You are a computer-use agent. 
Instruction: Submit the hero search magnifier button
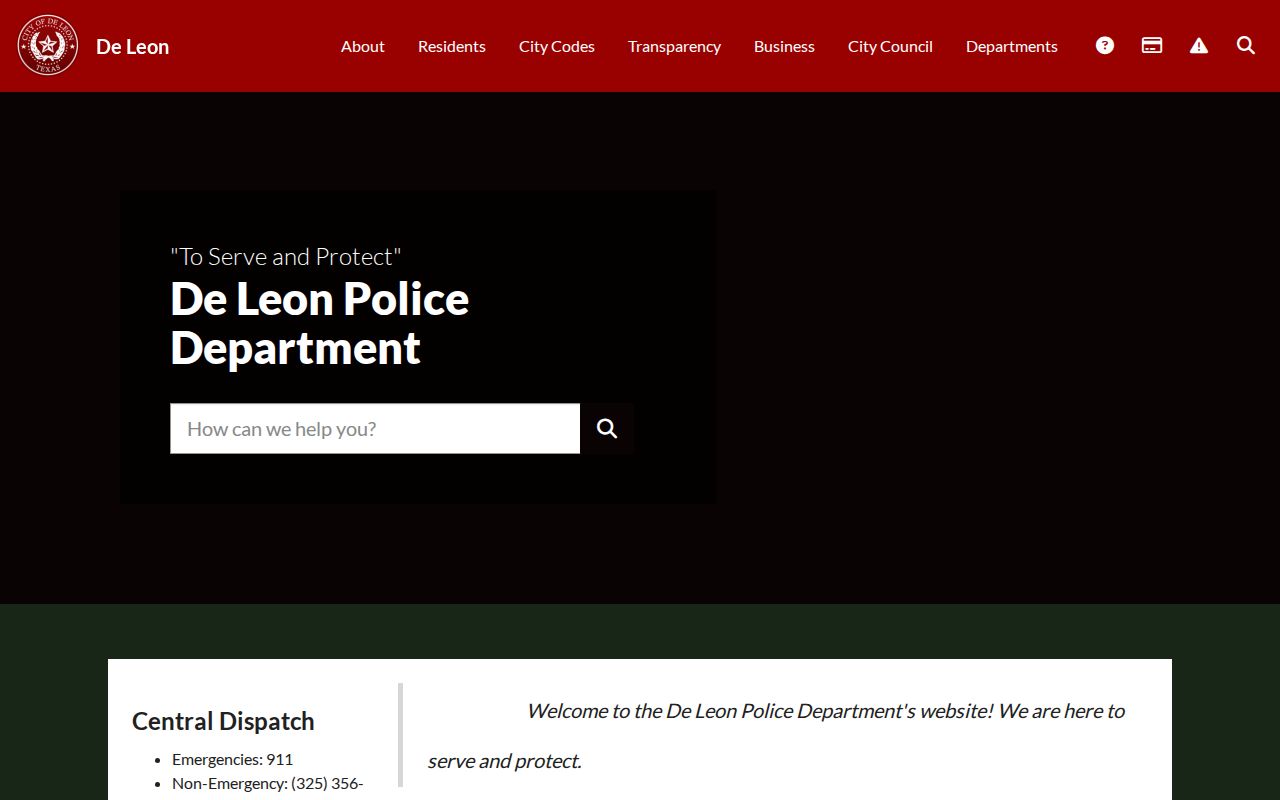607,428
